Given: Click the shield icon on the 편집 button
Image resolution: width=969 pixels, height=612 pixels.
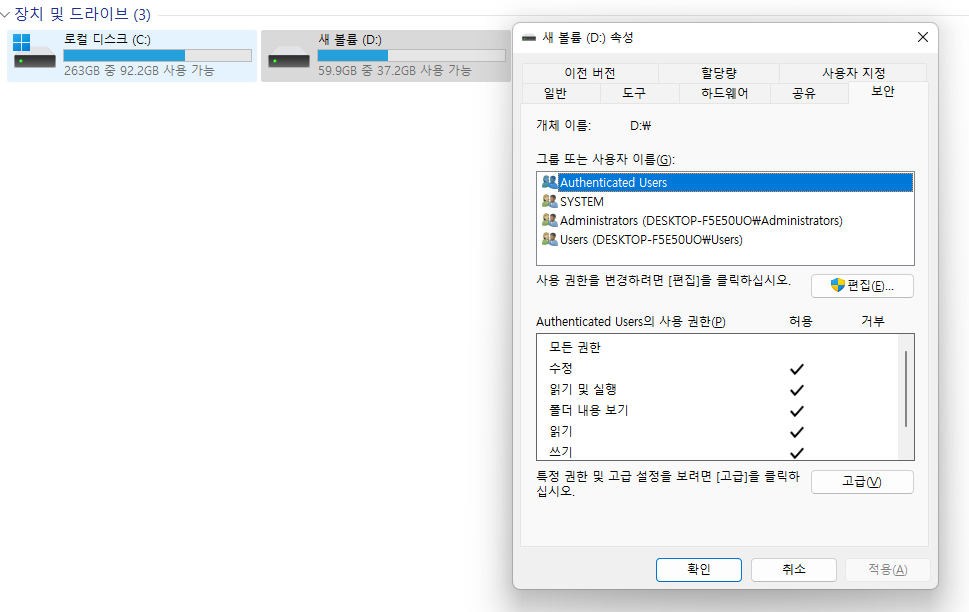Looking at the screenshot, I should pyautogui.click(x=837, y=285).
